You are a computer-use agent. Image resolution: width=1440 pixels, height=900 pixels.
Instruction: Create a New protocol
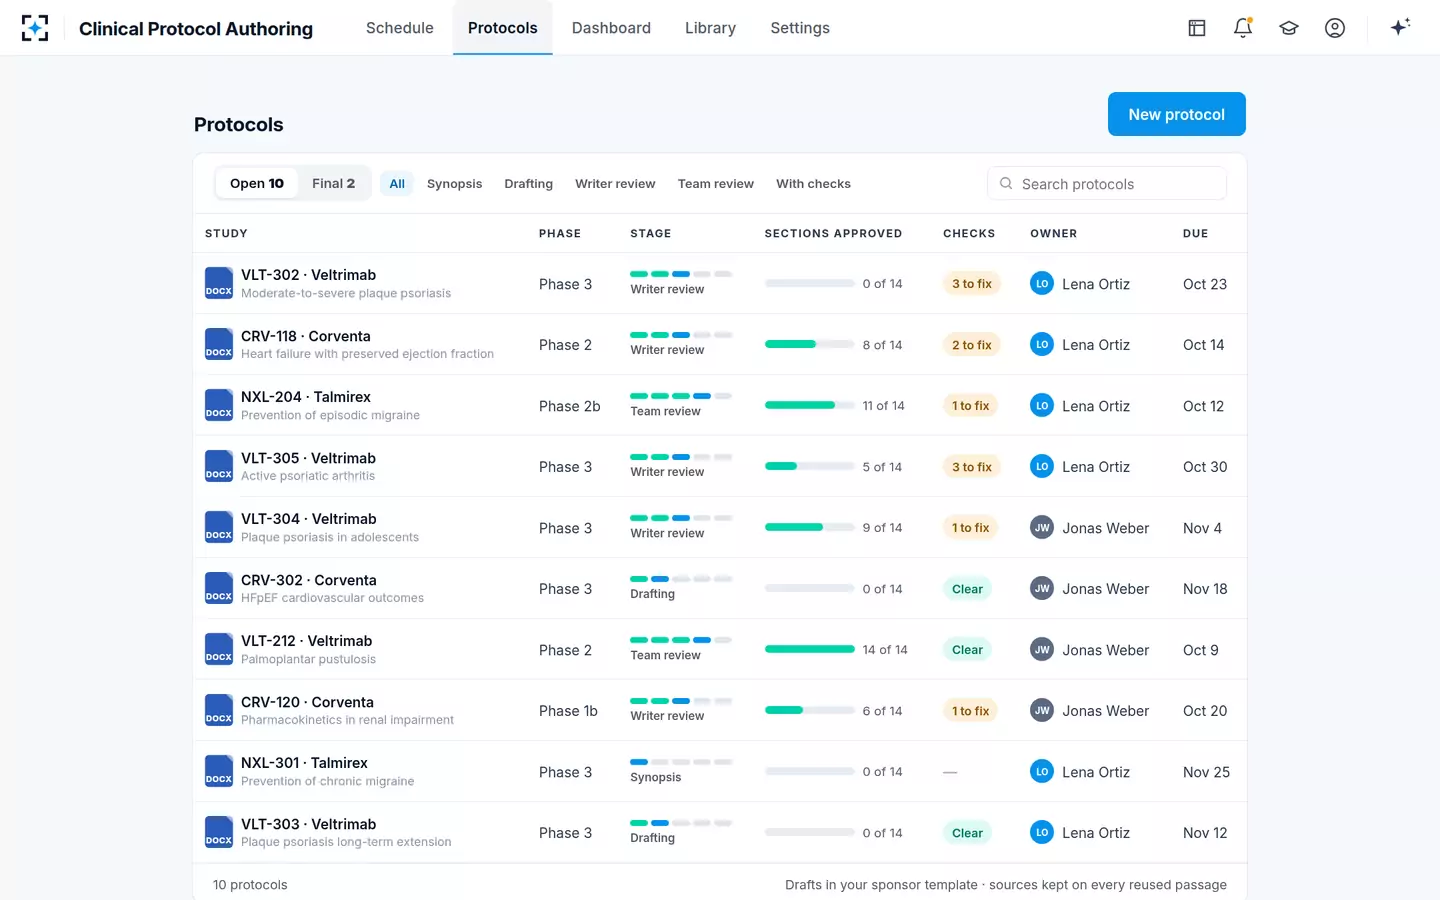tap(1176, 114)
